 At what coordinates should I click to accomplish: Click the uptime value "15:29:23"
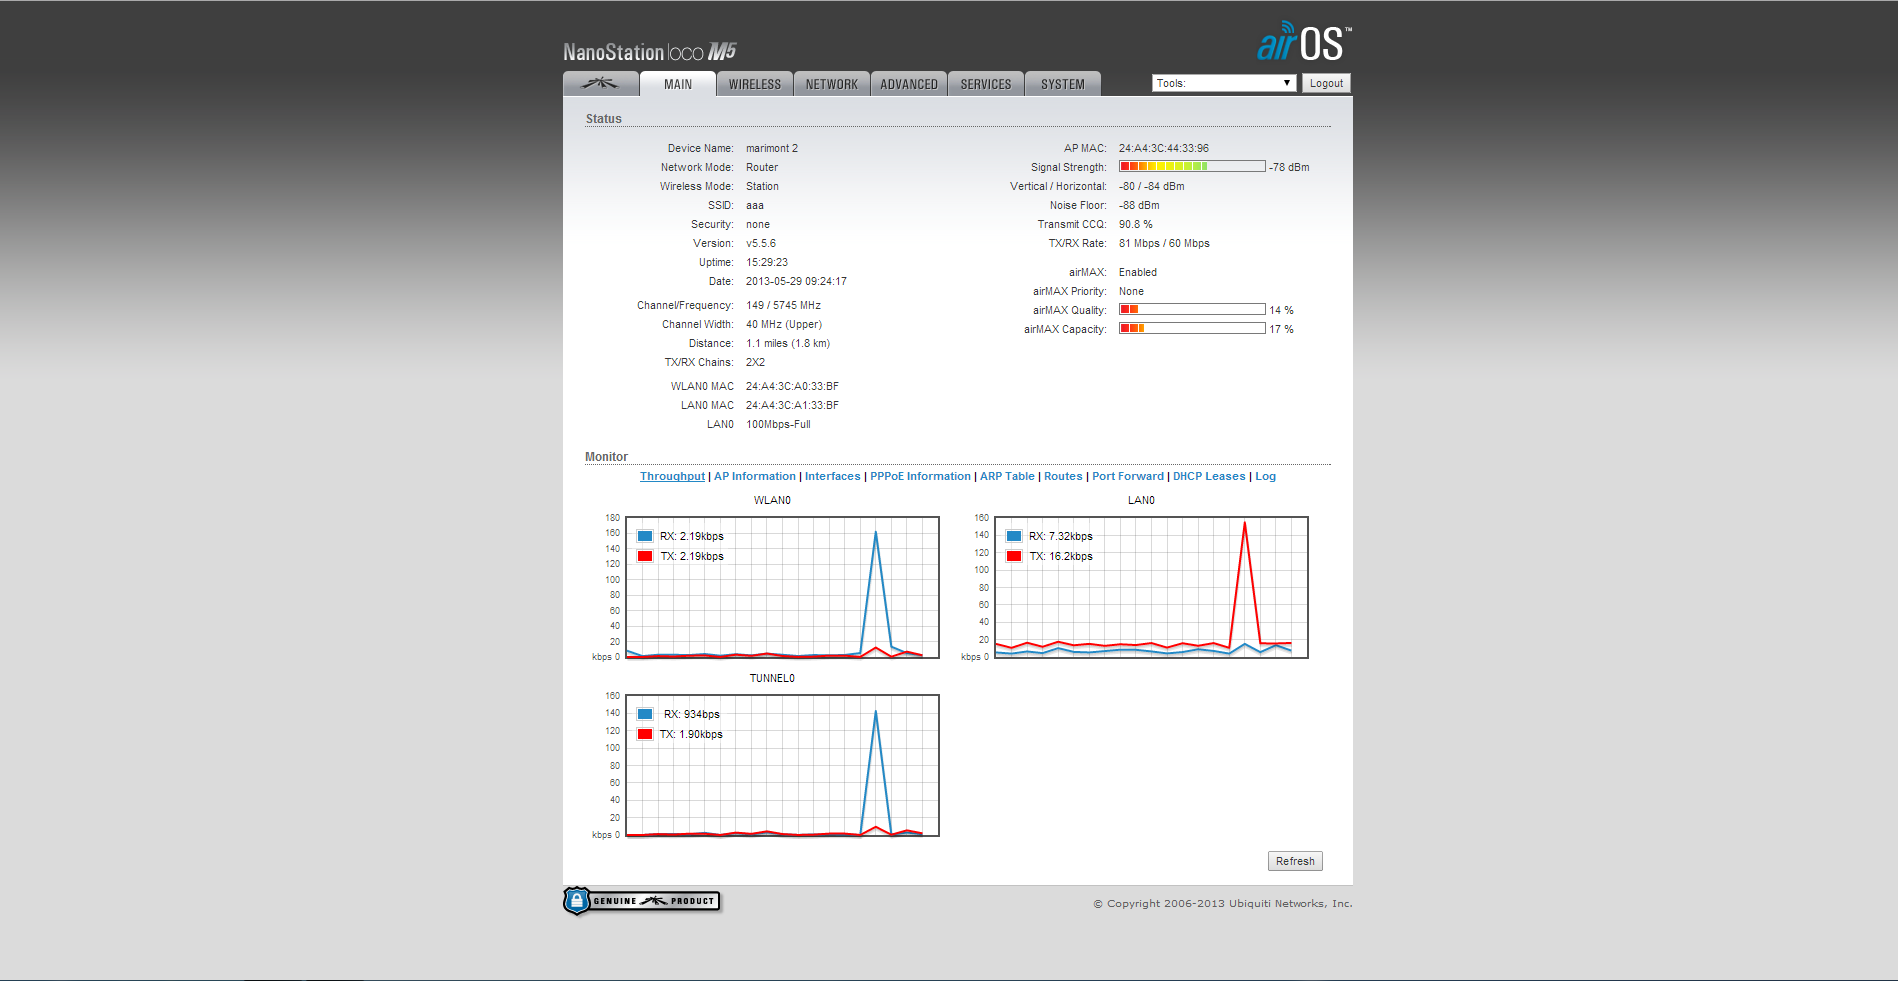tap(767, 262)
